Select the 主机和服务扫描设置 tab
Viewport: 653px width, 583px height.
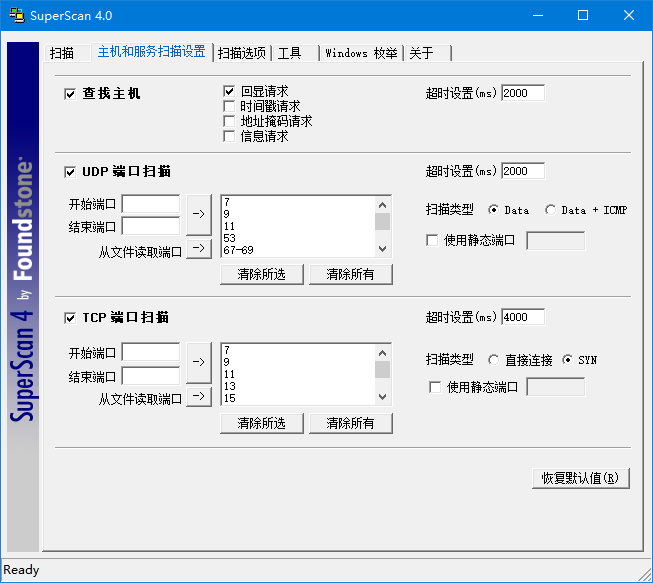click(x=152, y=52)
